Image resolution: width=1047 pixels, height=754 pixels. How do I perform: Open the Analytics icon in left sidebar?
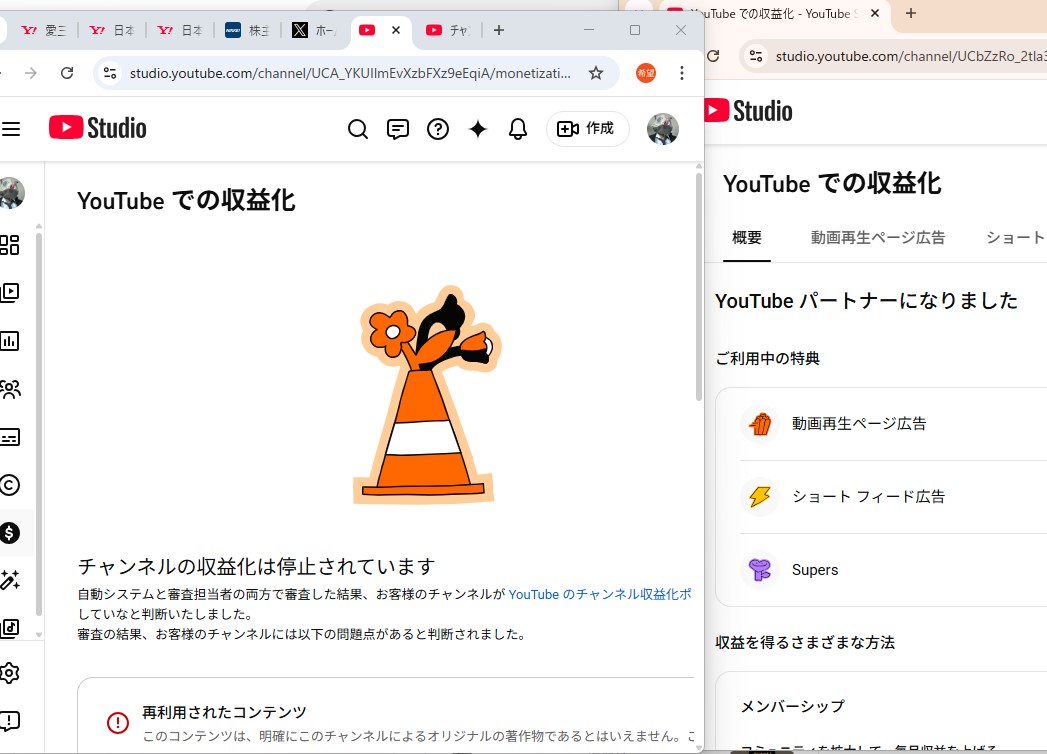pos(9,341)
